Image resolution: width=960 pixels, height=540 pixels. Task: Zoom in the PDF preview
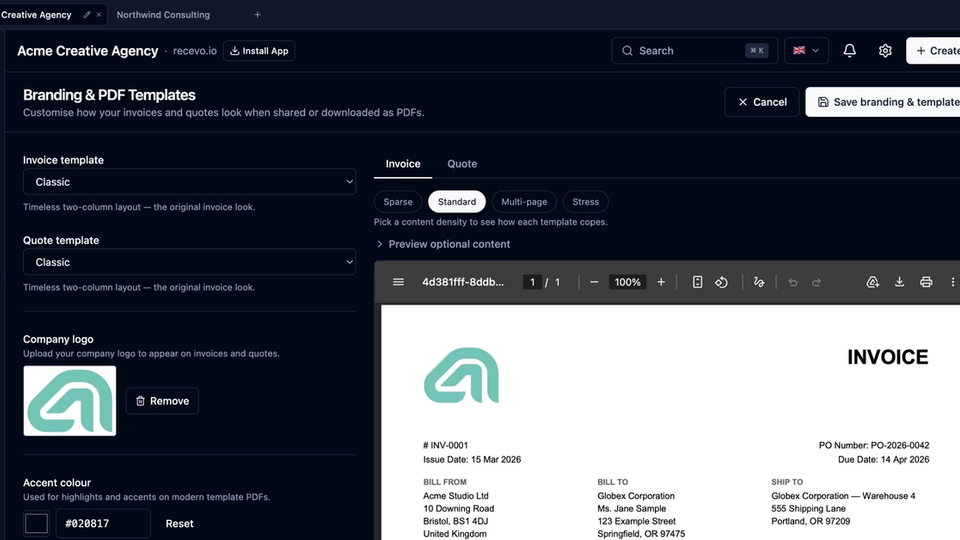tap(661, 282)
